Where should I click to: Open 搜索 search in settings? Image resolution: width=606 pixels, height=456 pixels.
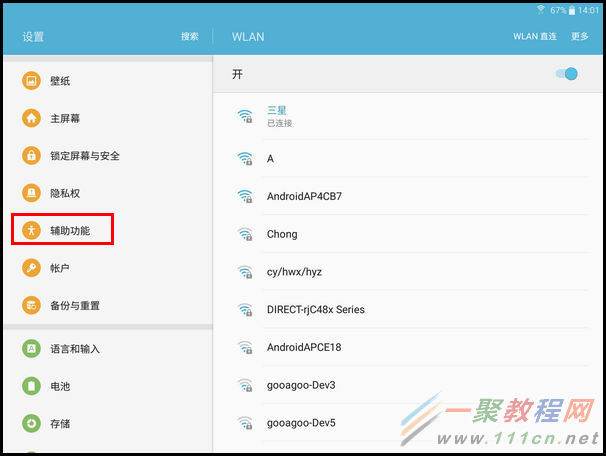click(190, 36)
